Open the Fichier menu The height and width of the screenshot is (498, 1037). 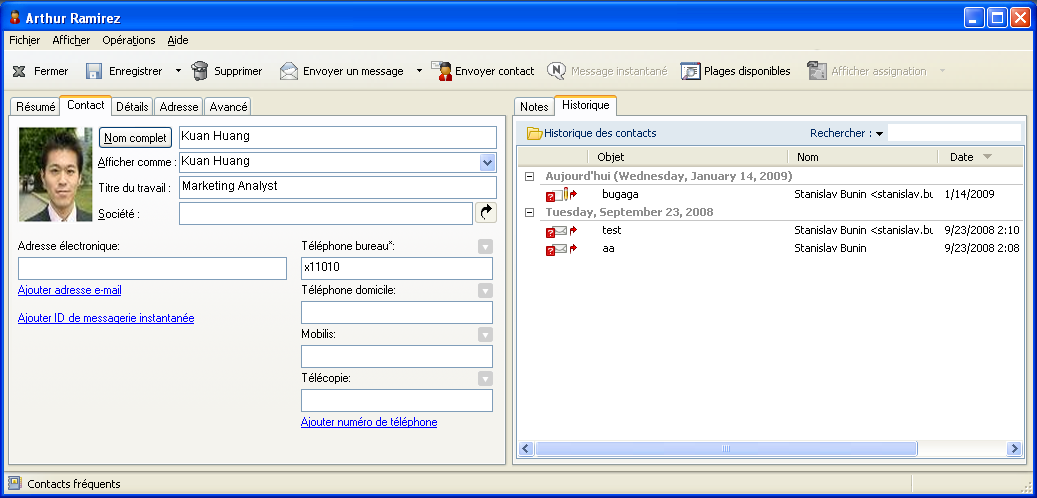coord(24,40)
